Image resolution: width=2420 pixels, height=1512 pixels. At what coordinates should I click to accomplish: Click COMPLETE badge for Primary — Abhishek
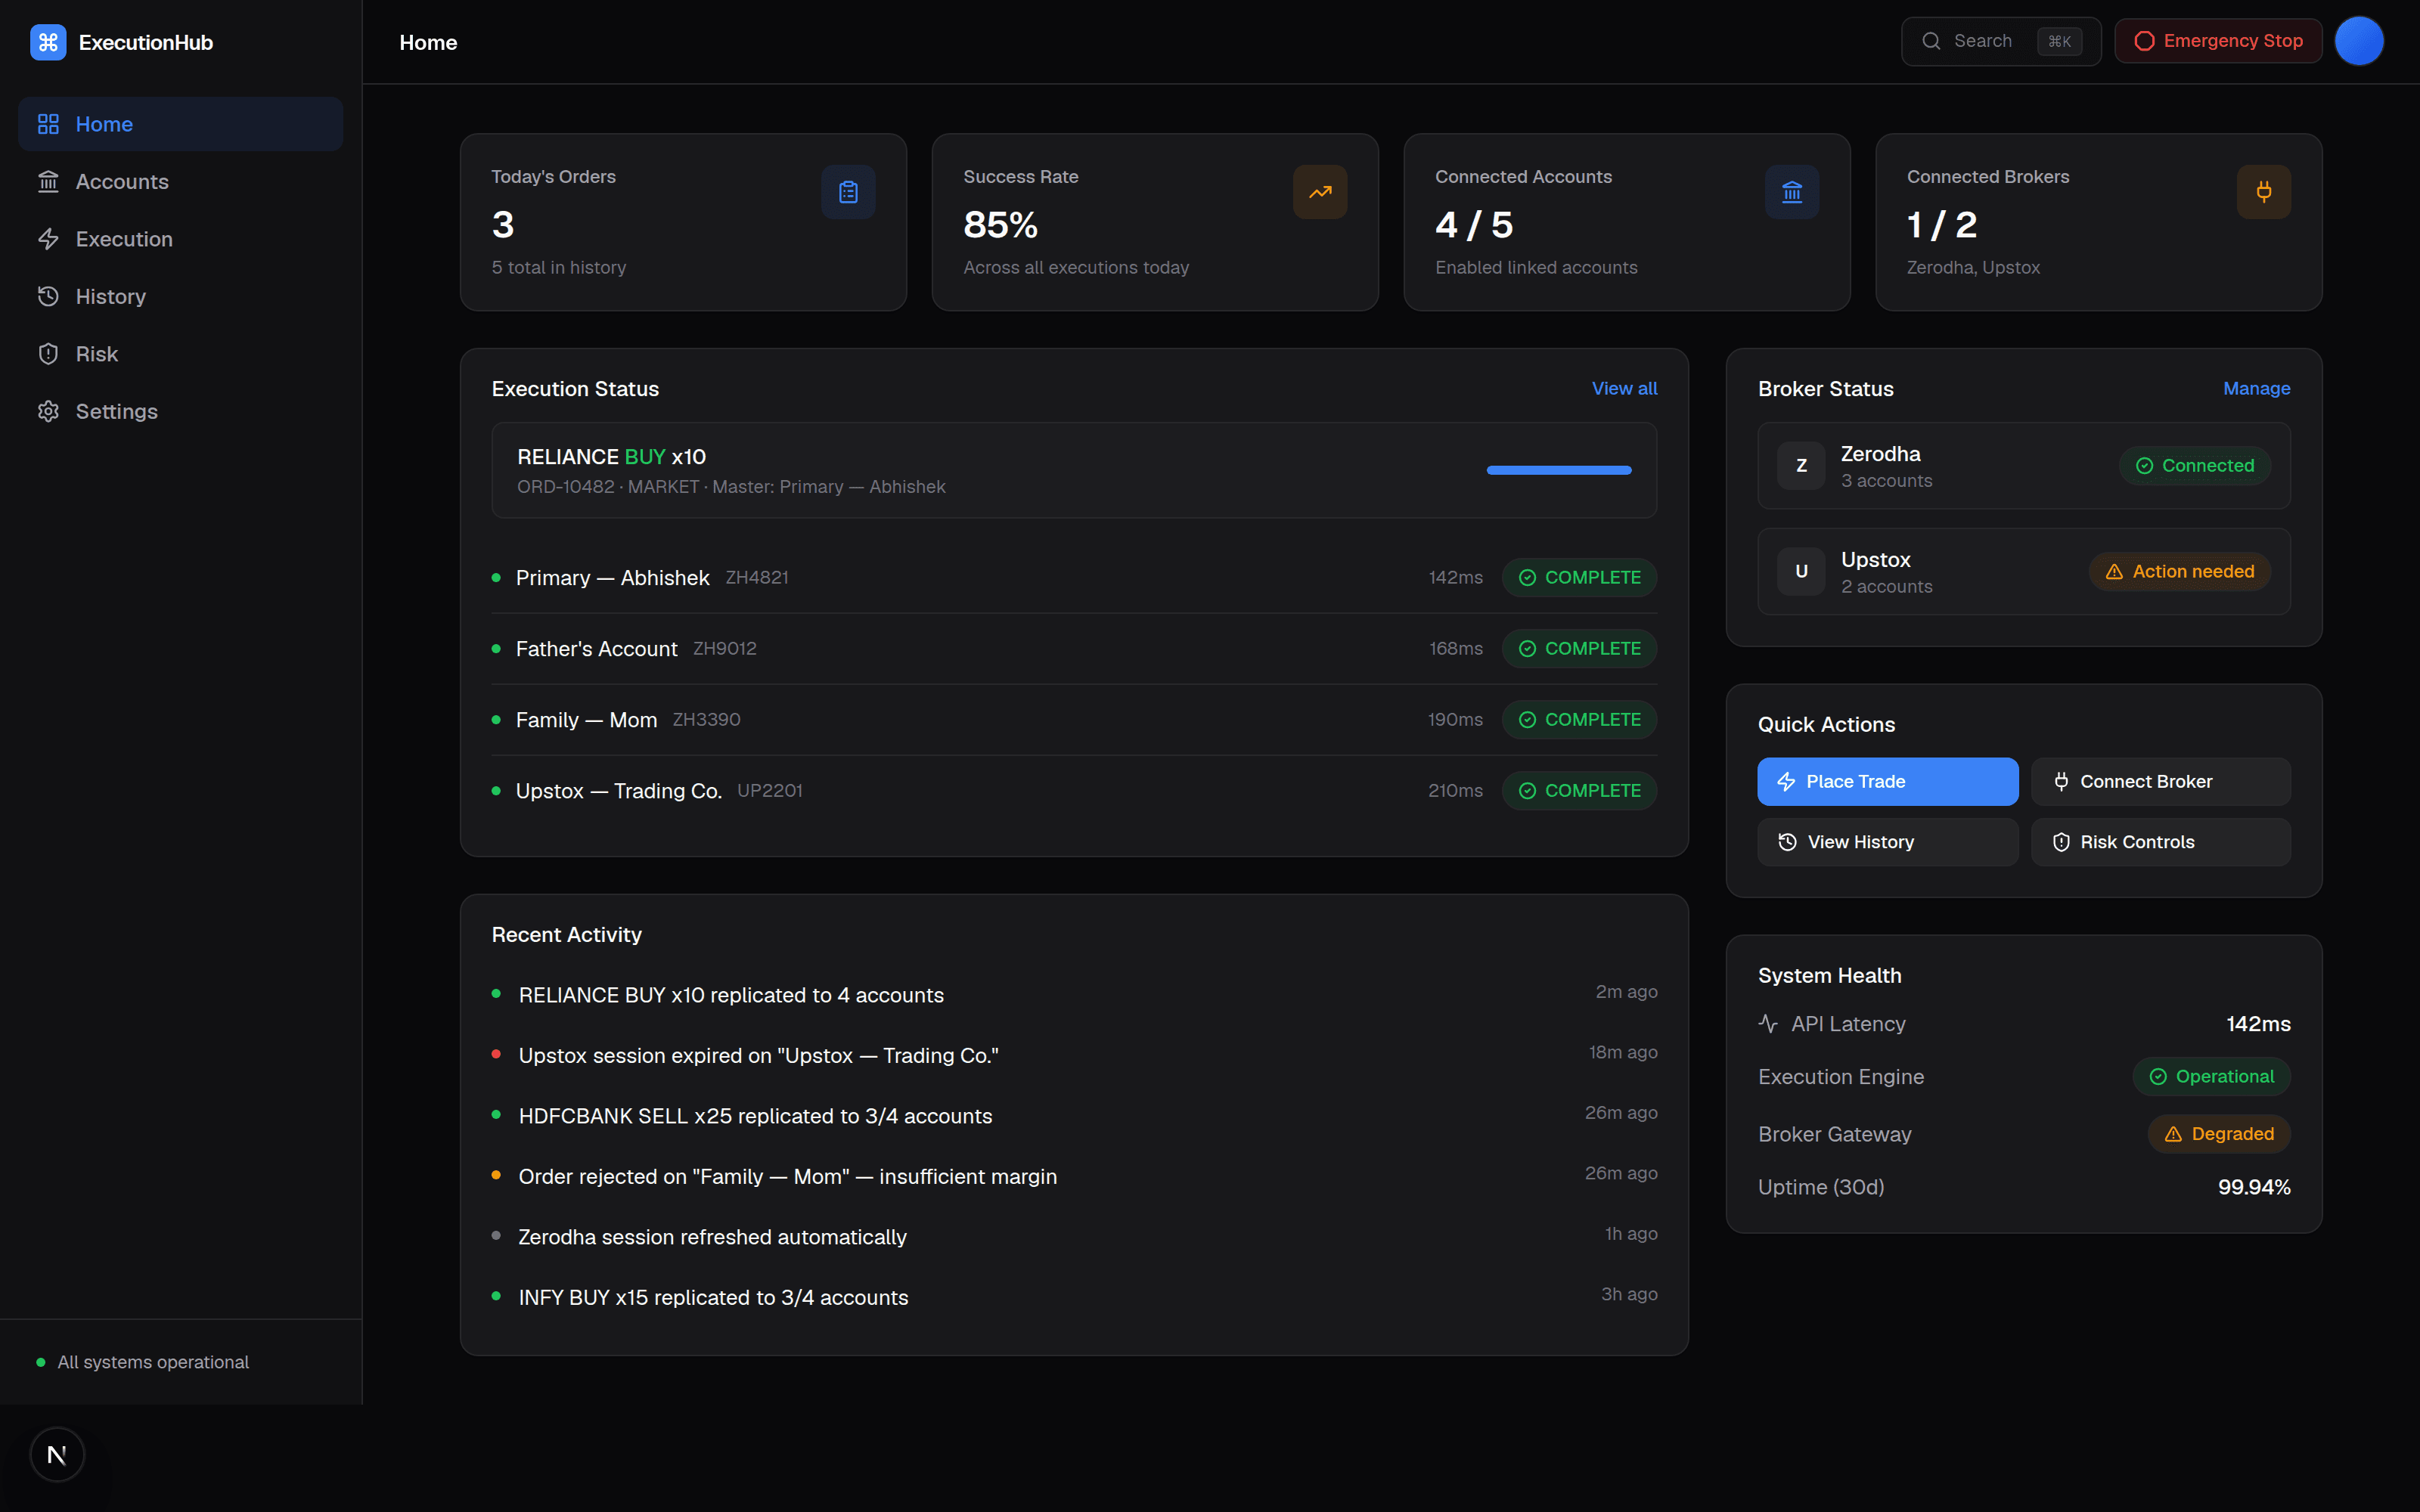[1579, 577]
